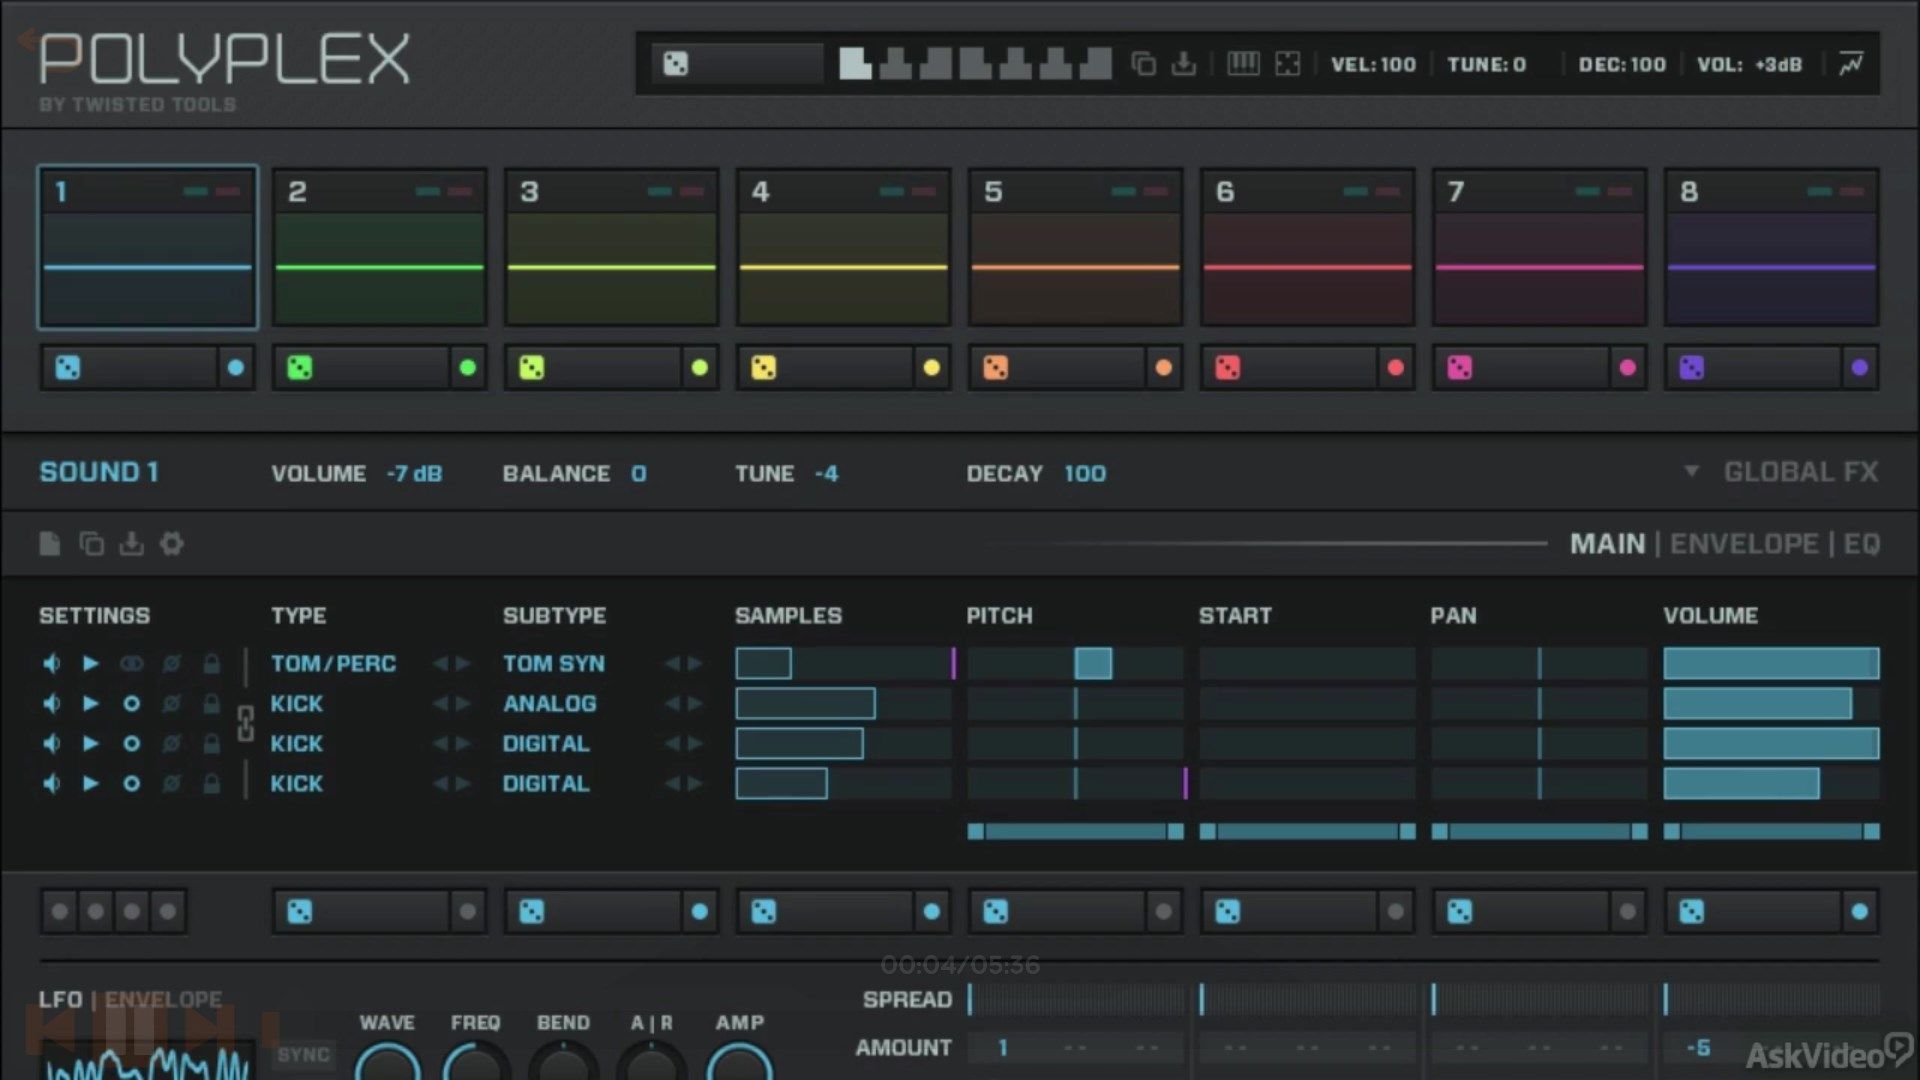
Task: Mute the KICK ANALOG layer speaker
Action: 51,703
